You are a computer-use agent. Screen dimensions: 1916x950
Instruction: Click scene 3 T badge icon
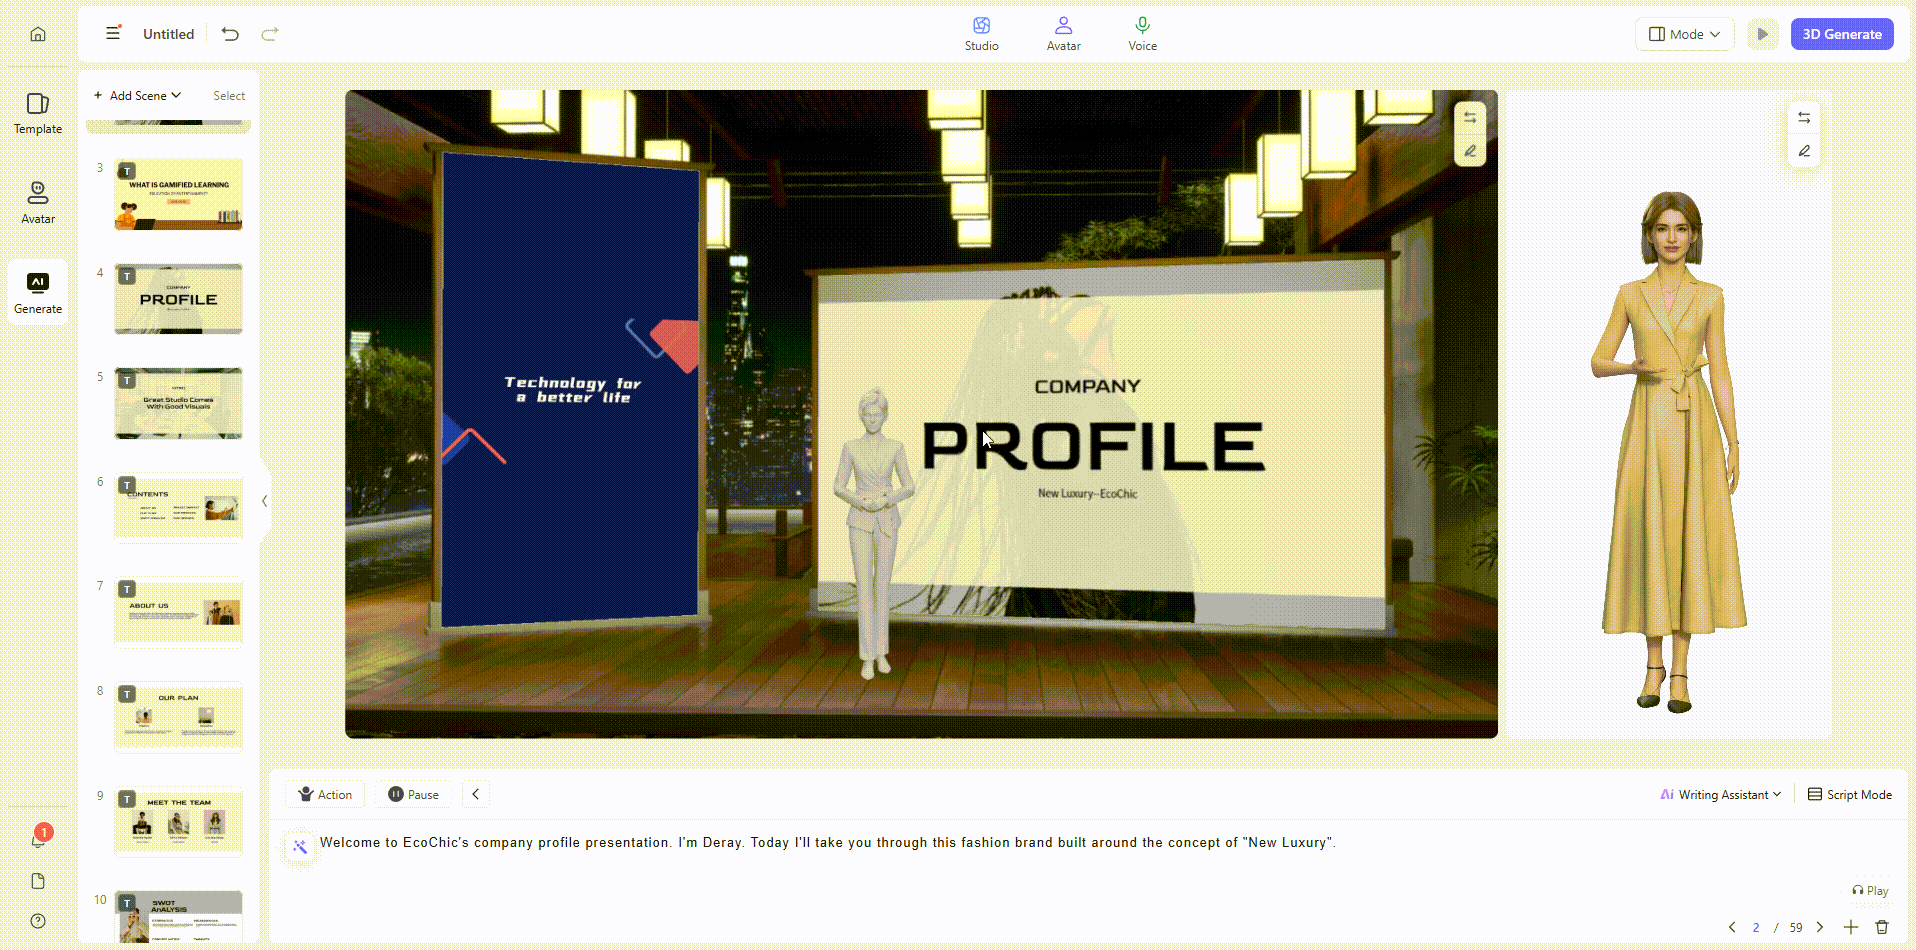point(127,171)
